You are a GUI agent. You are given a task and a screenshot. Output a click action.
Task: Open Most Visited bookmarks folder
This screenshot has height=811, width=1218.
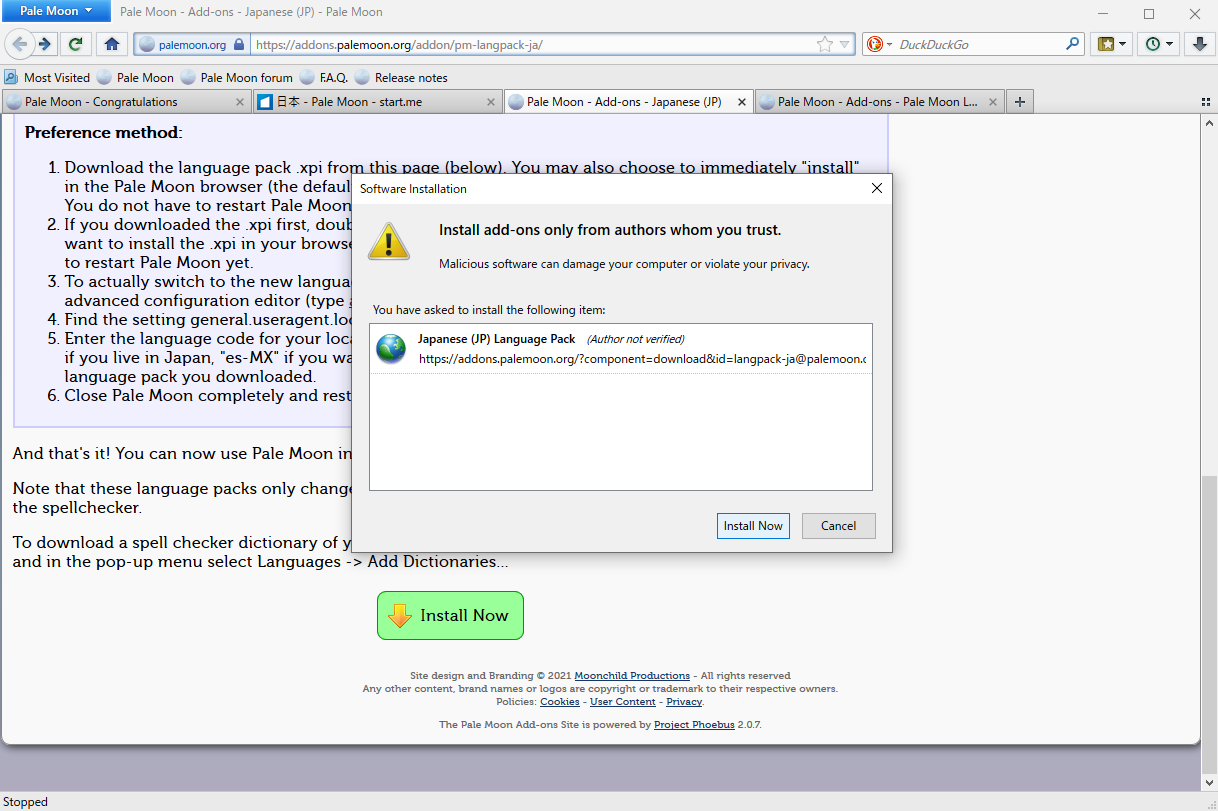pos(47,77)
